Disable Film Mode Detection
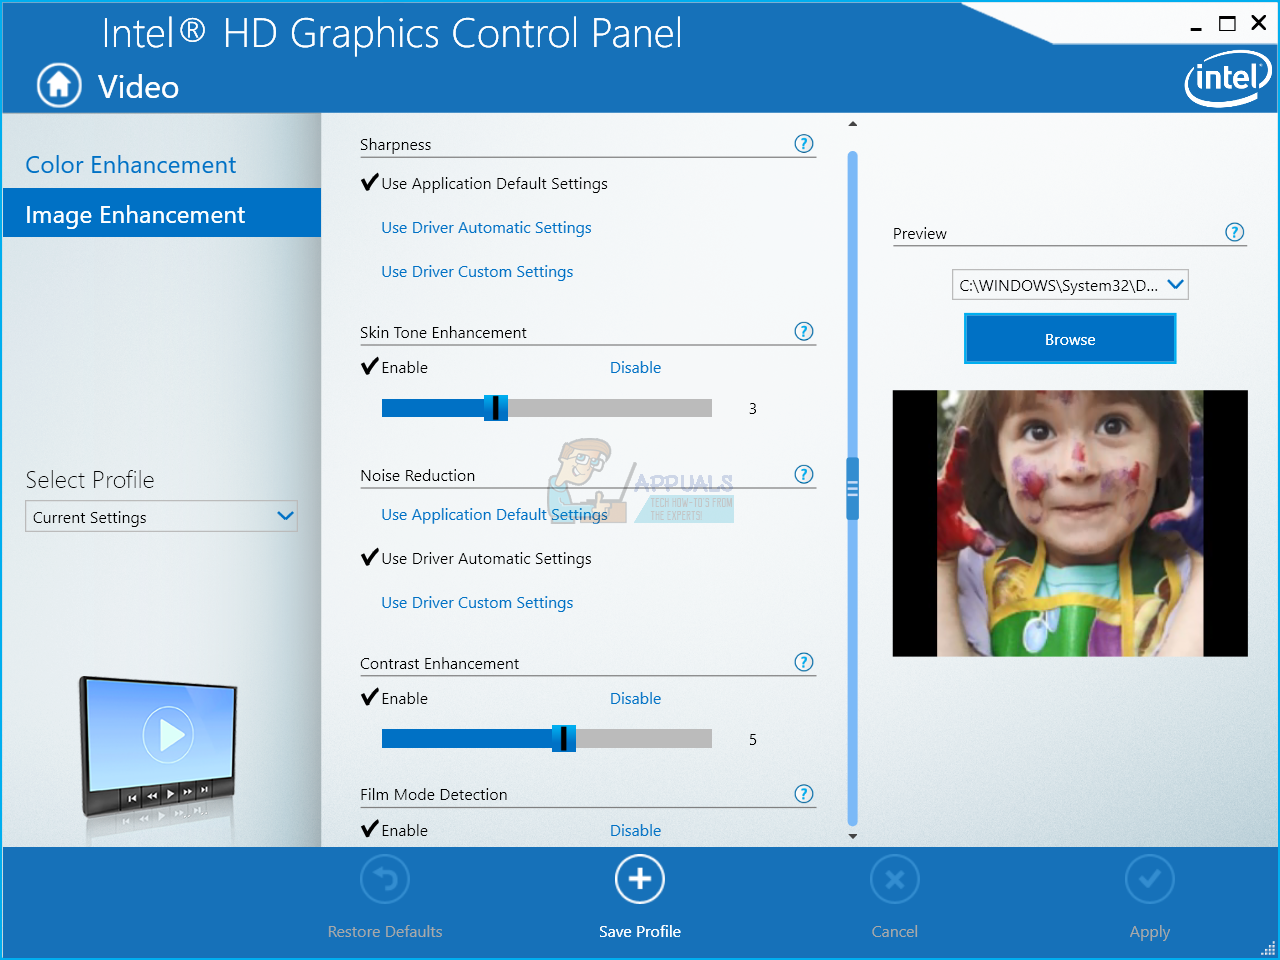Screen dimensions: 1280x960 [635, 831]
